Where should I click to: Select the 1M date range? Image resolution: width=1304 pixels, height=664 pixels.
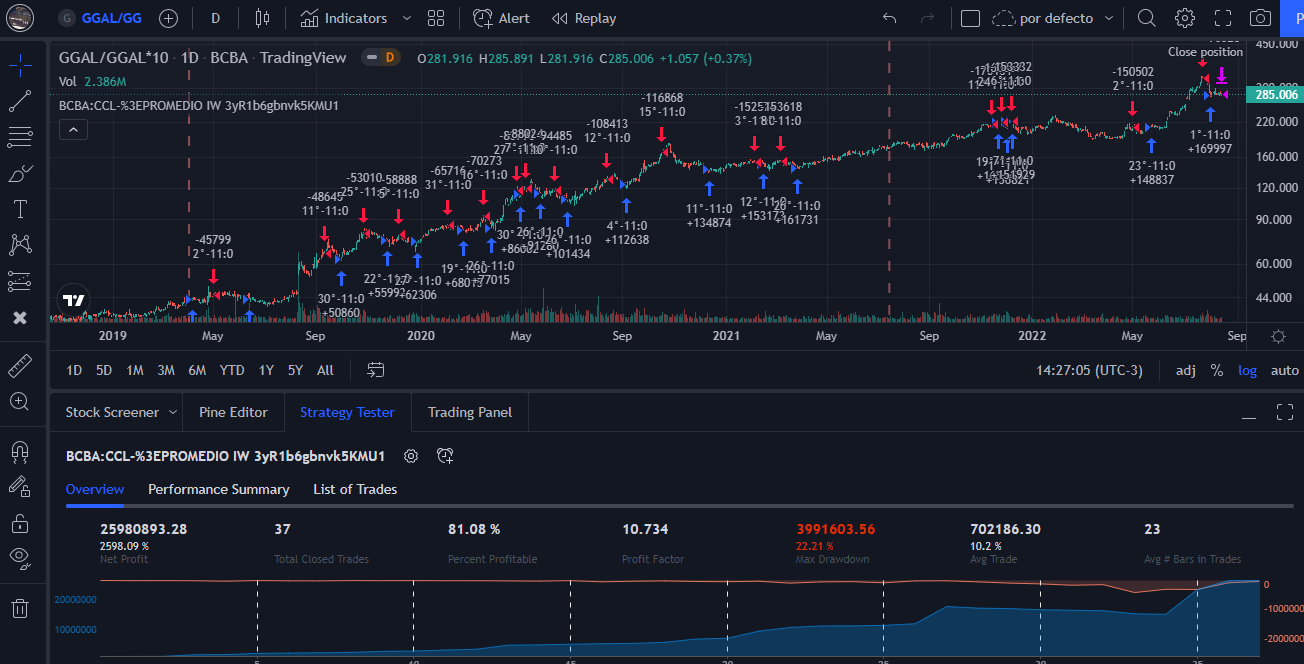pyautogui.click(x=135, y=370)
